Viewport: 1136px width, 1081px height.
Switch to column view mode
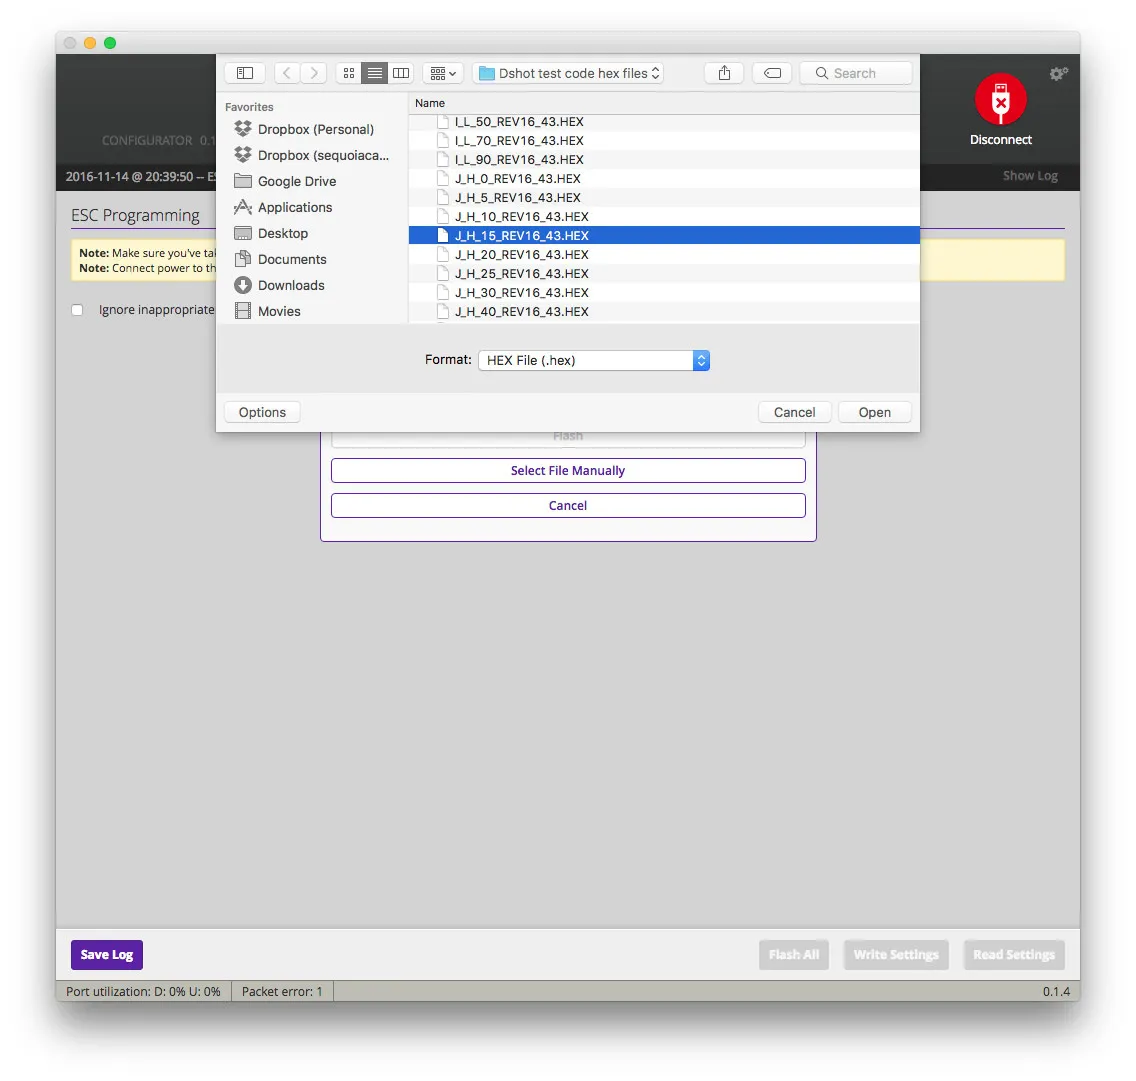(401, 73)
